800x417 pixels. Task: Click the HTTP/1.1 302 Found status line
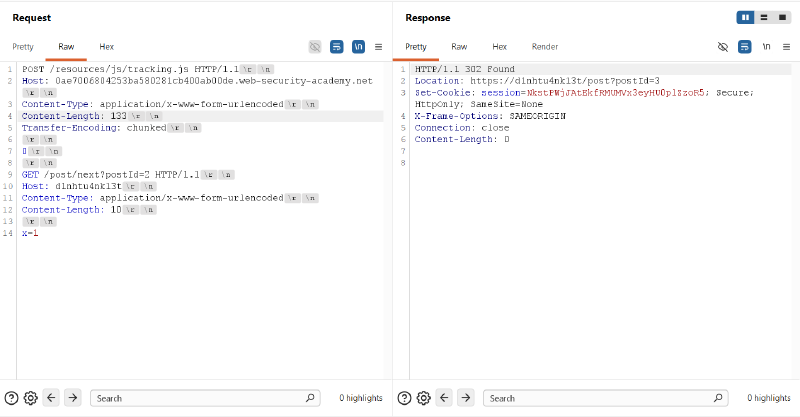(465, 69)
